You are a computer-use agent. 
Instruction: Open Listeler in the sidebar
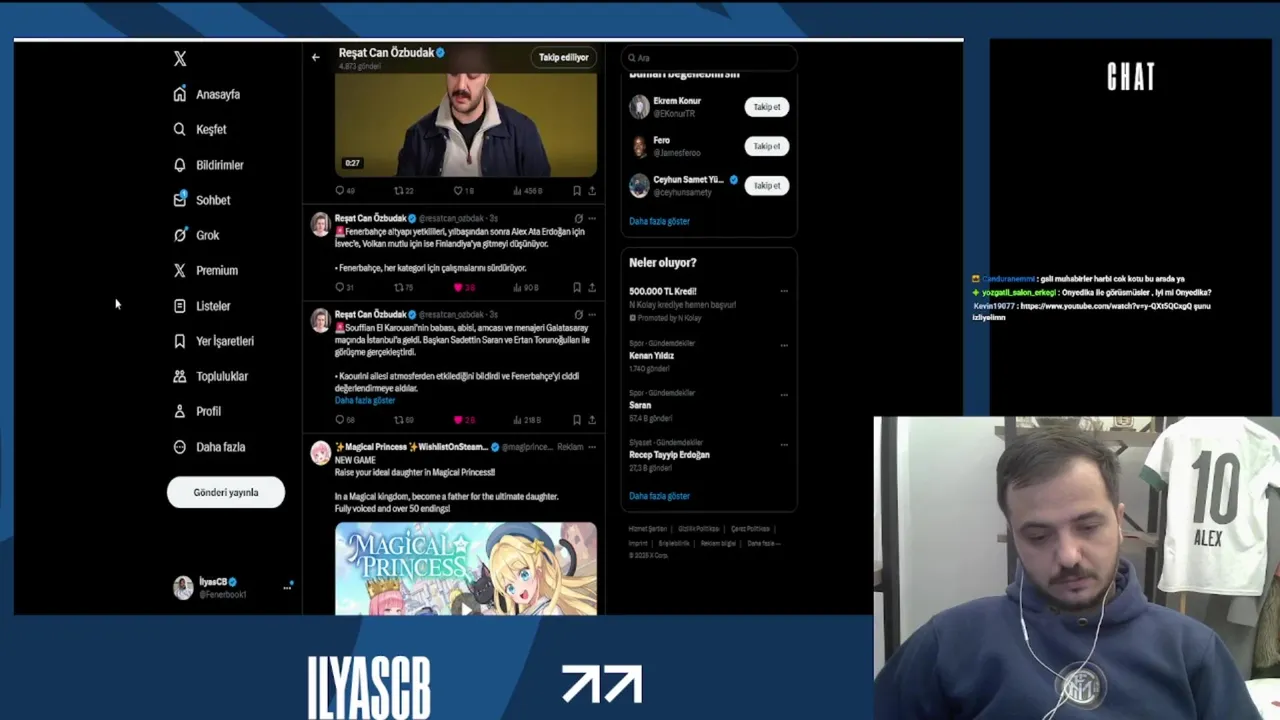click(x=202, y=306)
